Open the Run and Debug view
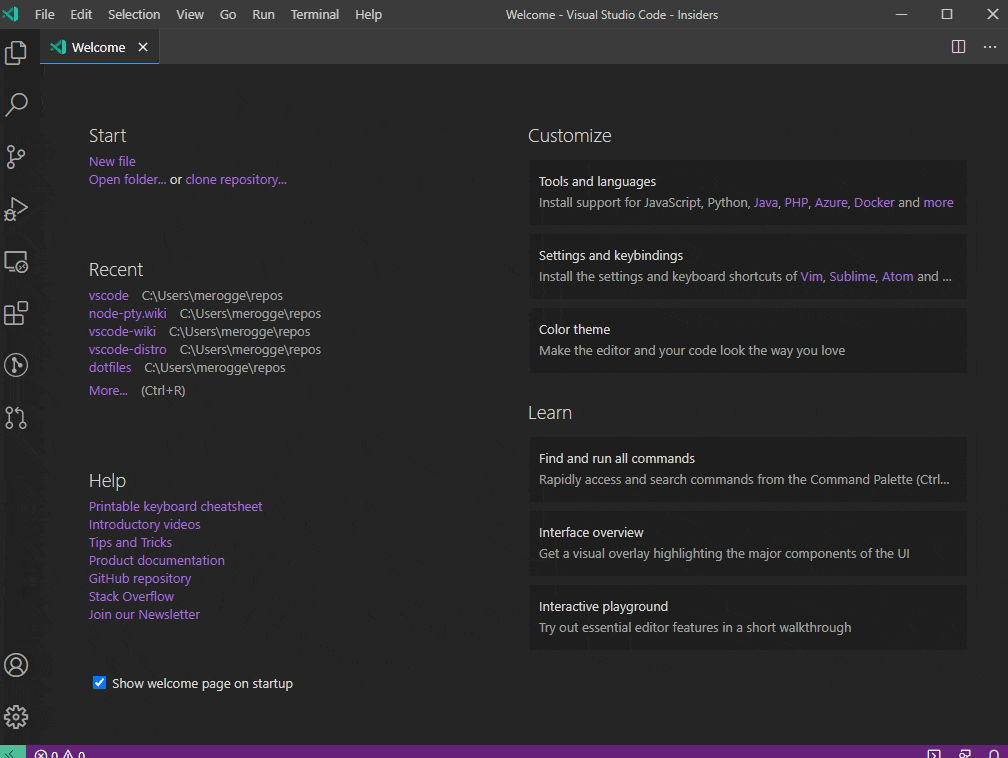1008x758 pixels. tap(16, 209)
